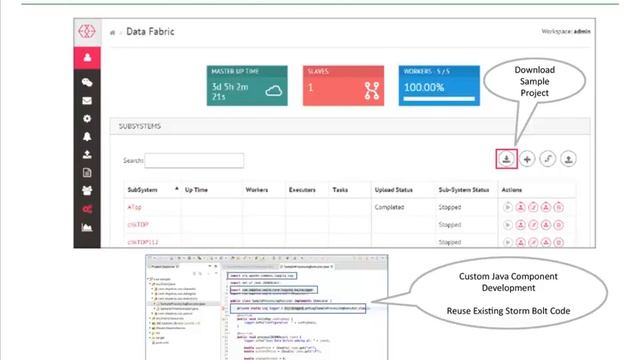Image resolution: width=640 pixels, height=360 pixels.
Task: Click the 3d 5h 2m 21s uptime value
Action: [230, 92]
